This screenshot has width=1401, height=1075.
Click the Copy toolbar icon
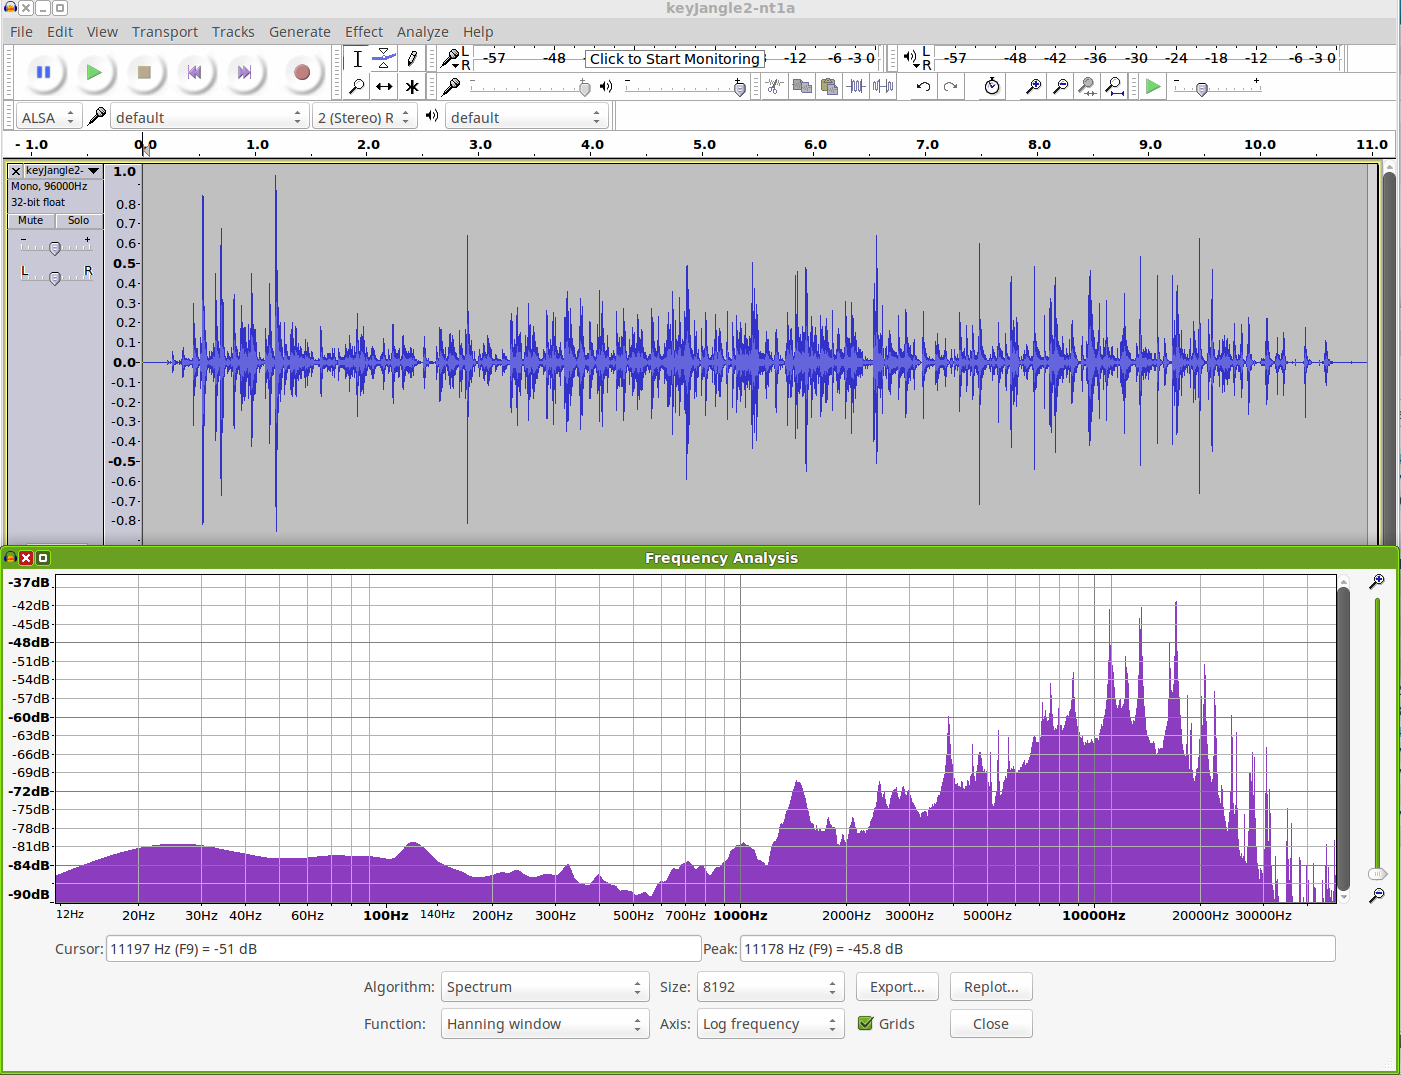802,87
